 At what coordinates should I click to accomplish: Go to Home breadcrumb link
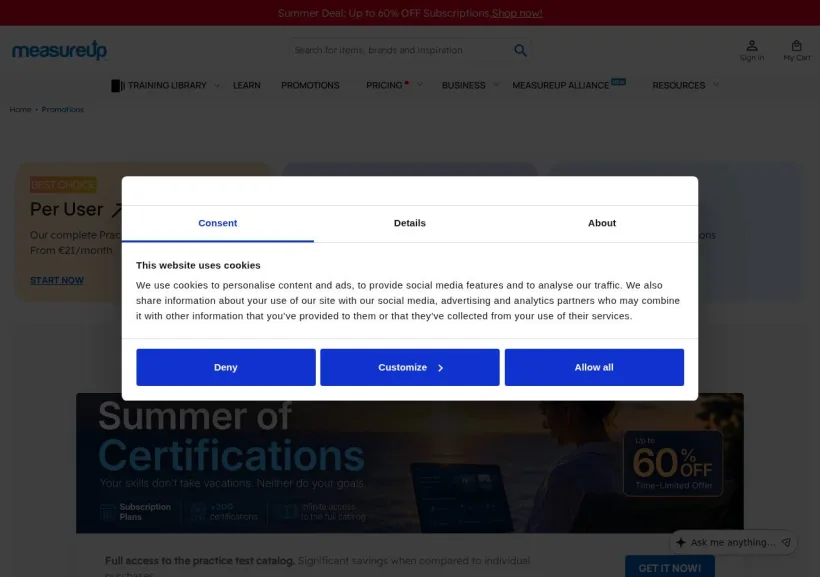pos(20,109)
